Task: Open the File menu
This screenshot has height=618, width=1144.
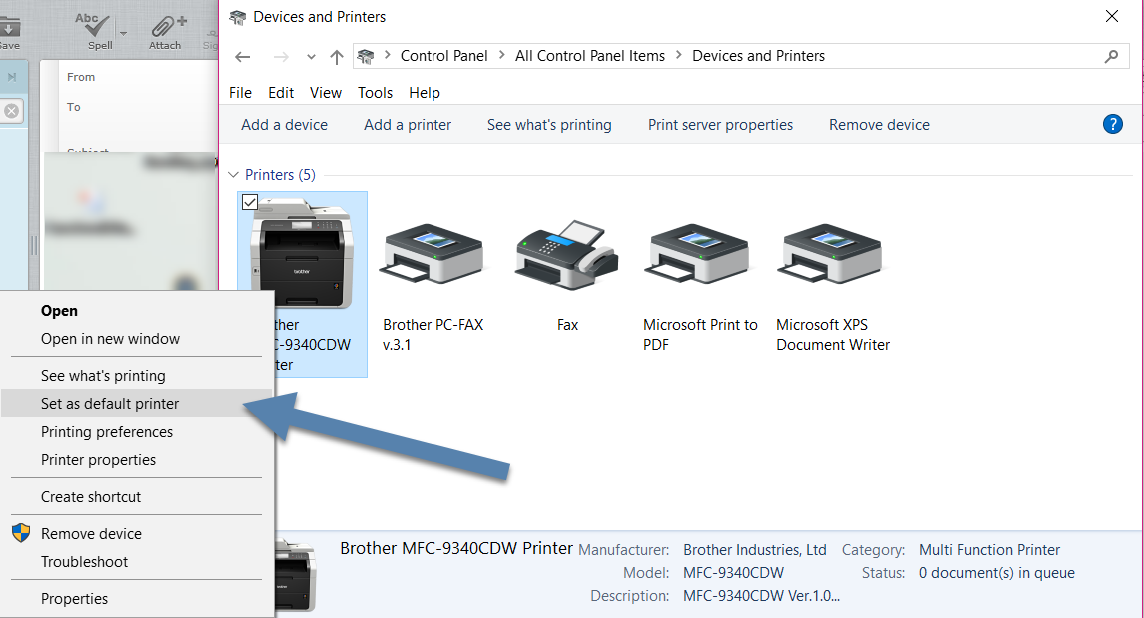Action: (240, 93)
